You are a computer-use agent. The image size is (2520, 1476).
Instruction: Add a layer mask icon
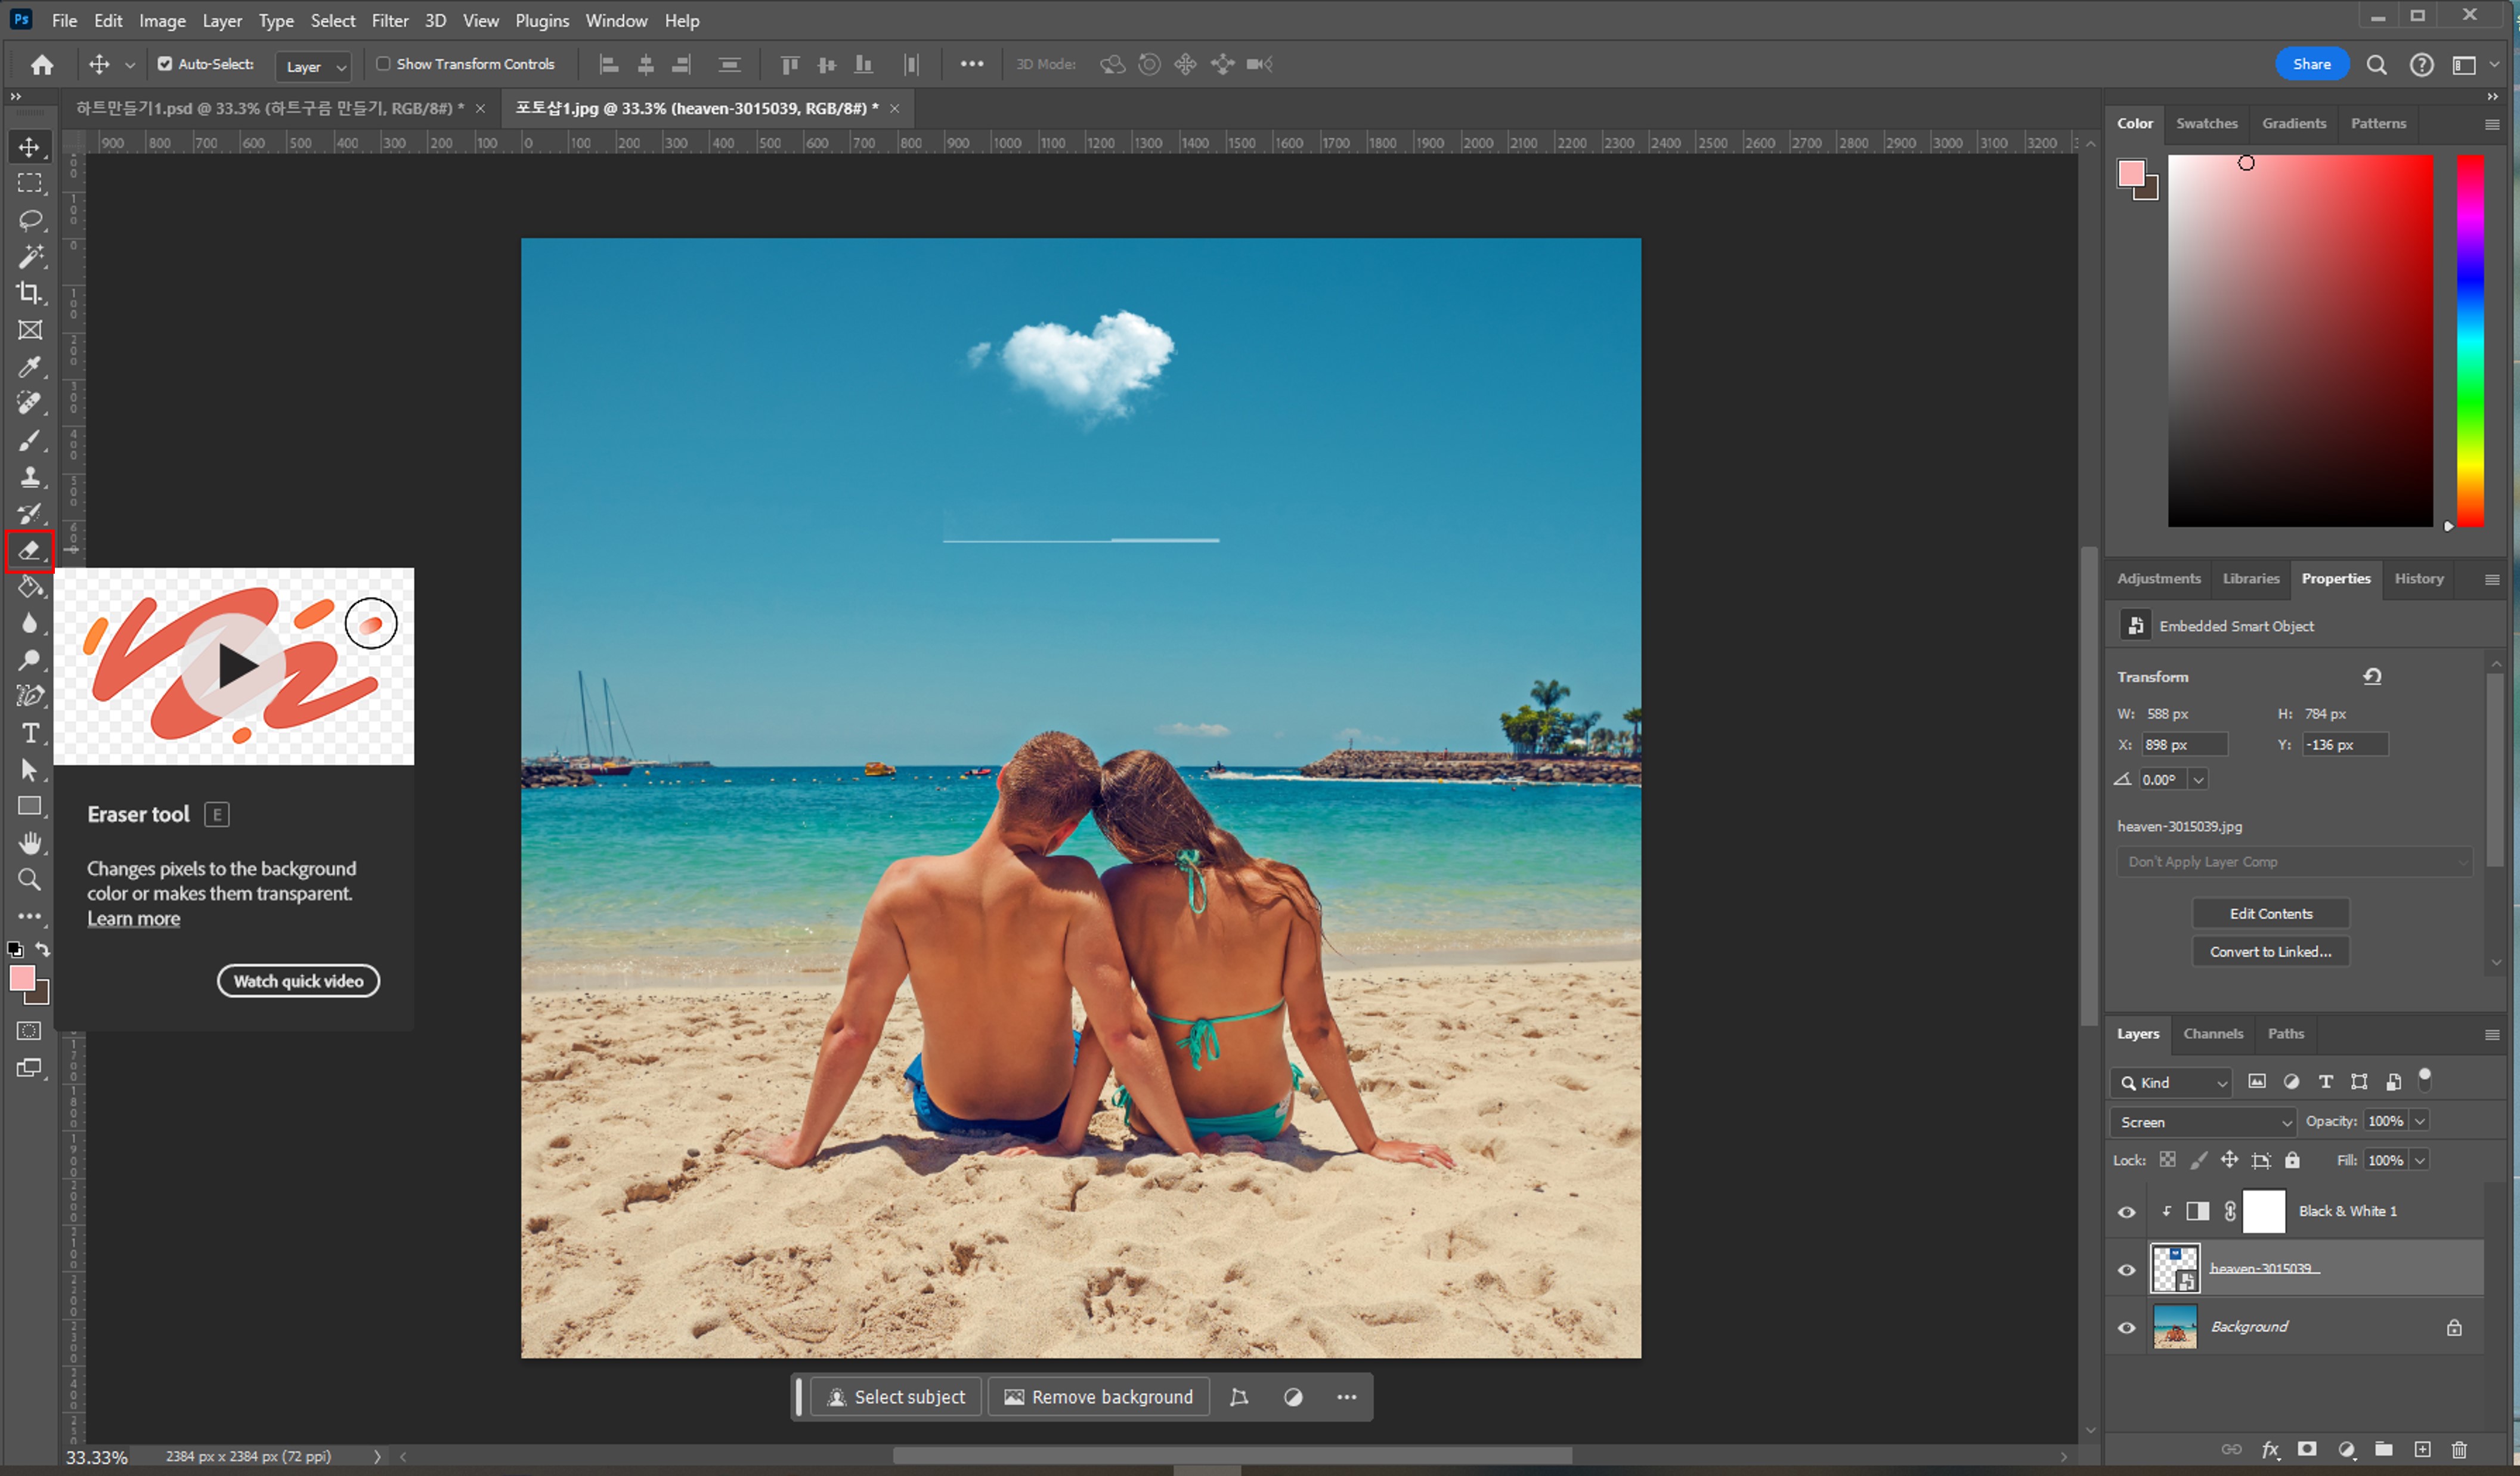2307,1449
